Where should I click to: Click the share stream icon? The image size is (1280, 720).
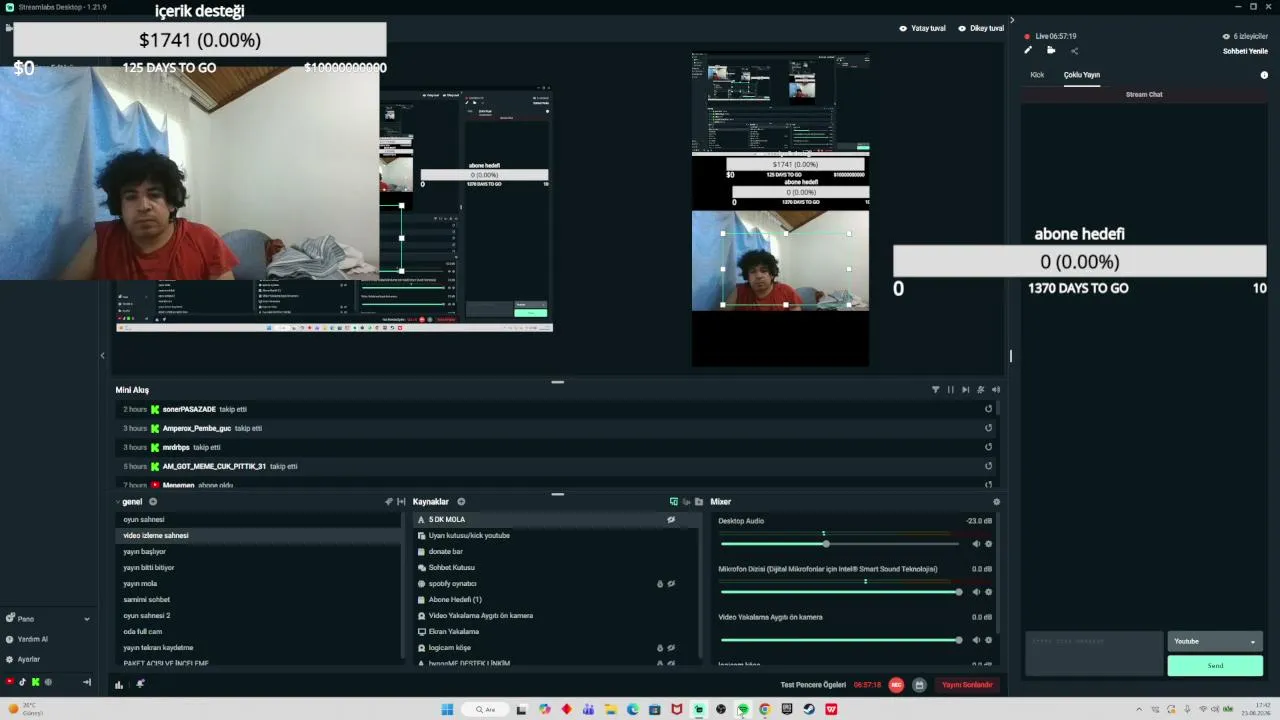point(1075,50)
